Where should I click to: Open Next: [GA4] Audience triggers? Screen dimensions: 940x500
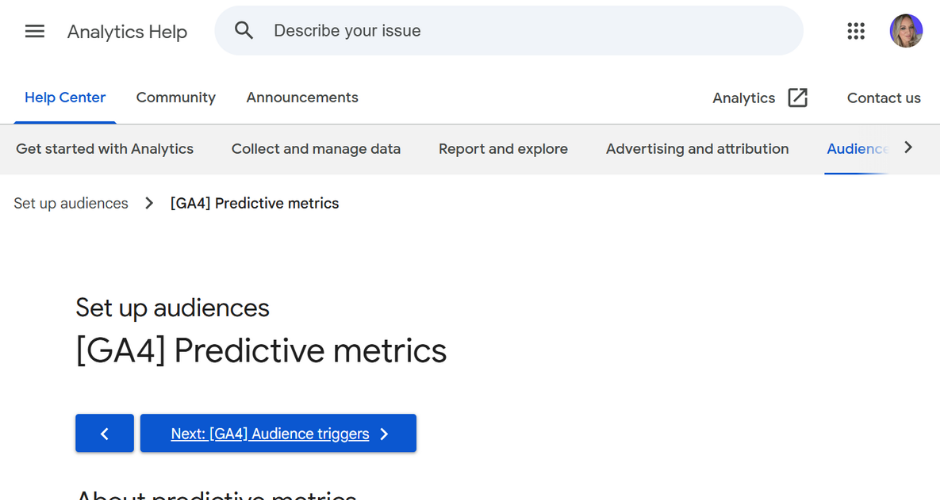[x=278, y=433]
